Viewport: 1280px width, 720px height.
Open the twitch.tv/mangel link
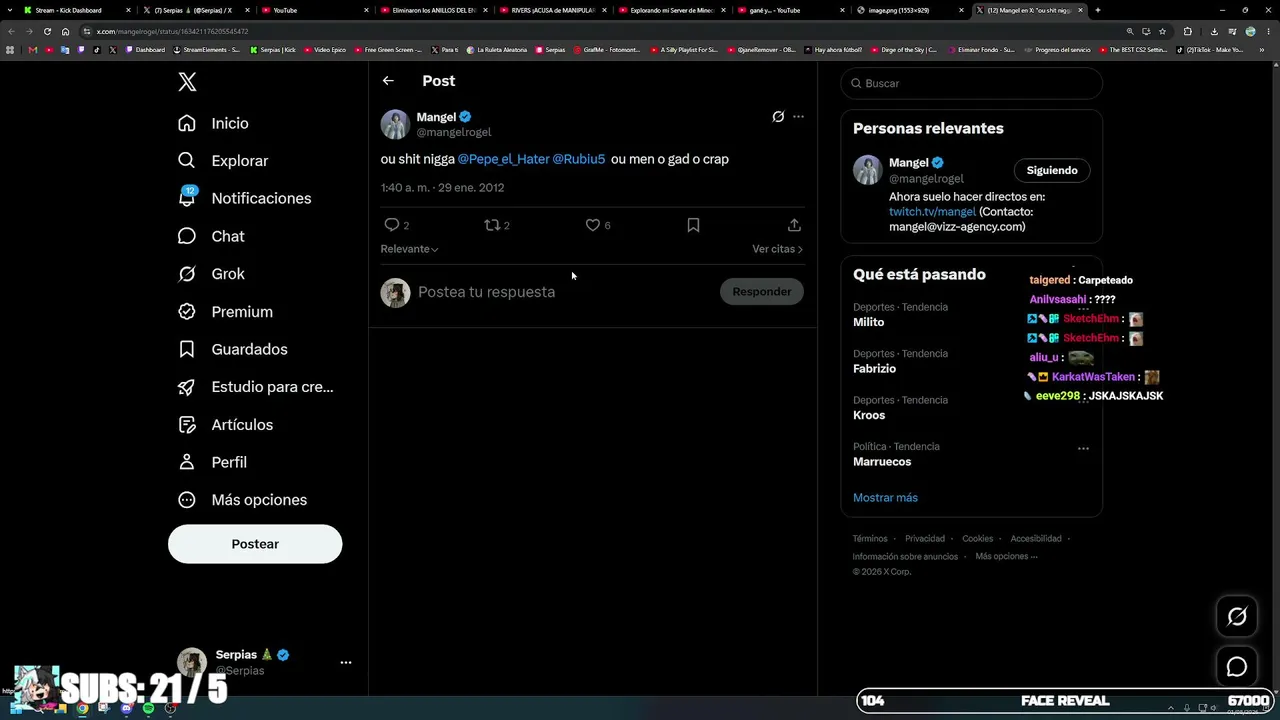[x=932, y=212]
